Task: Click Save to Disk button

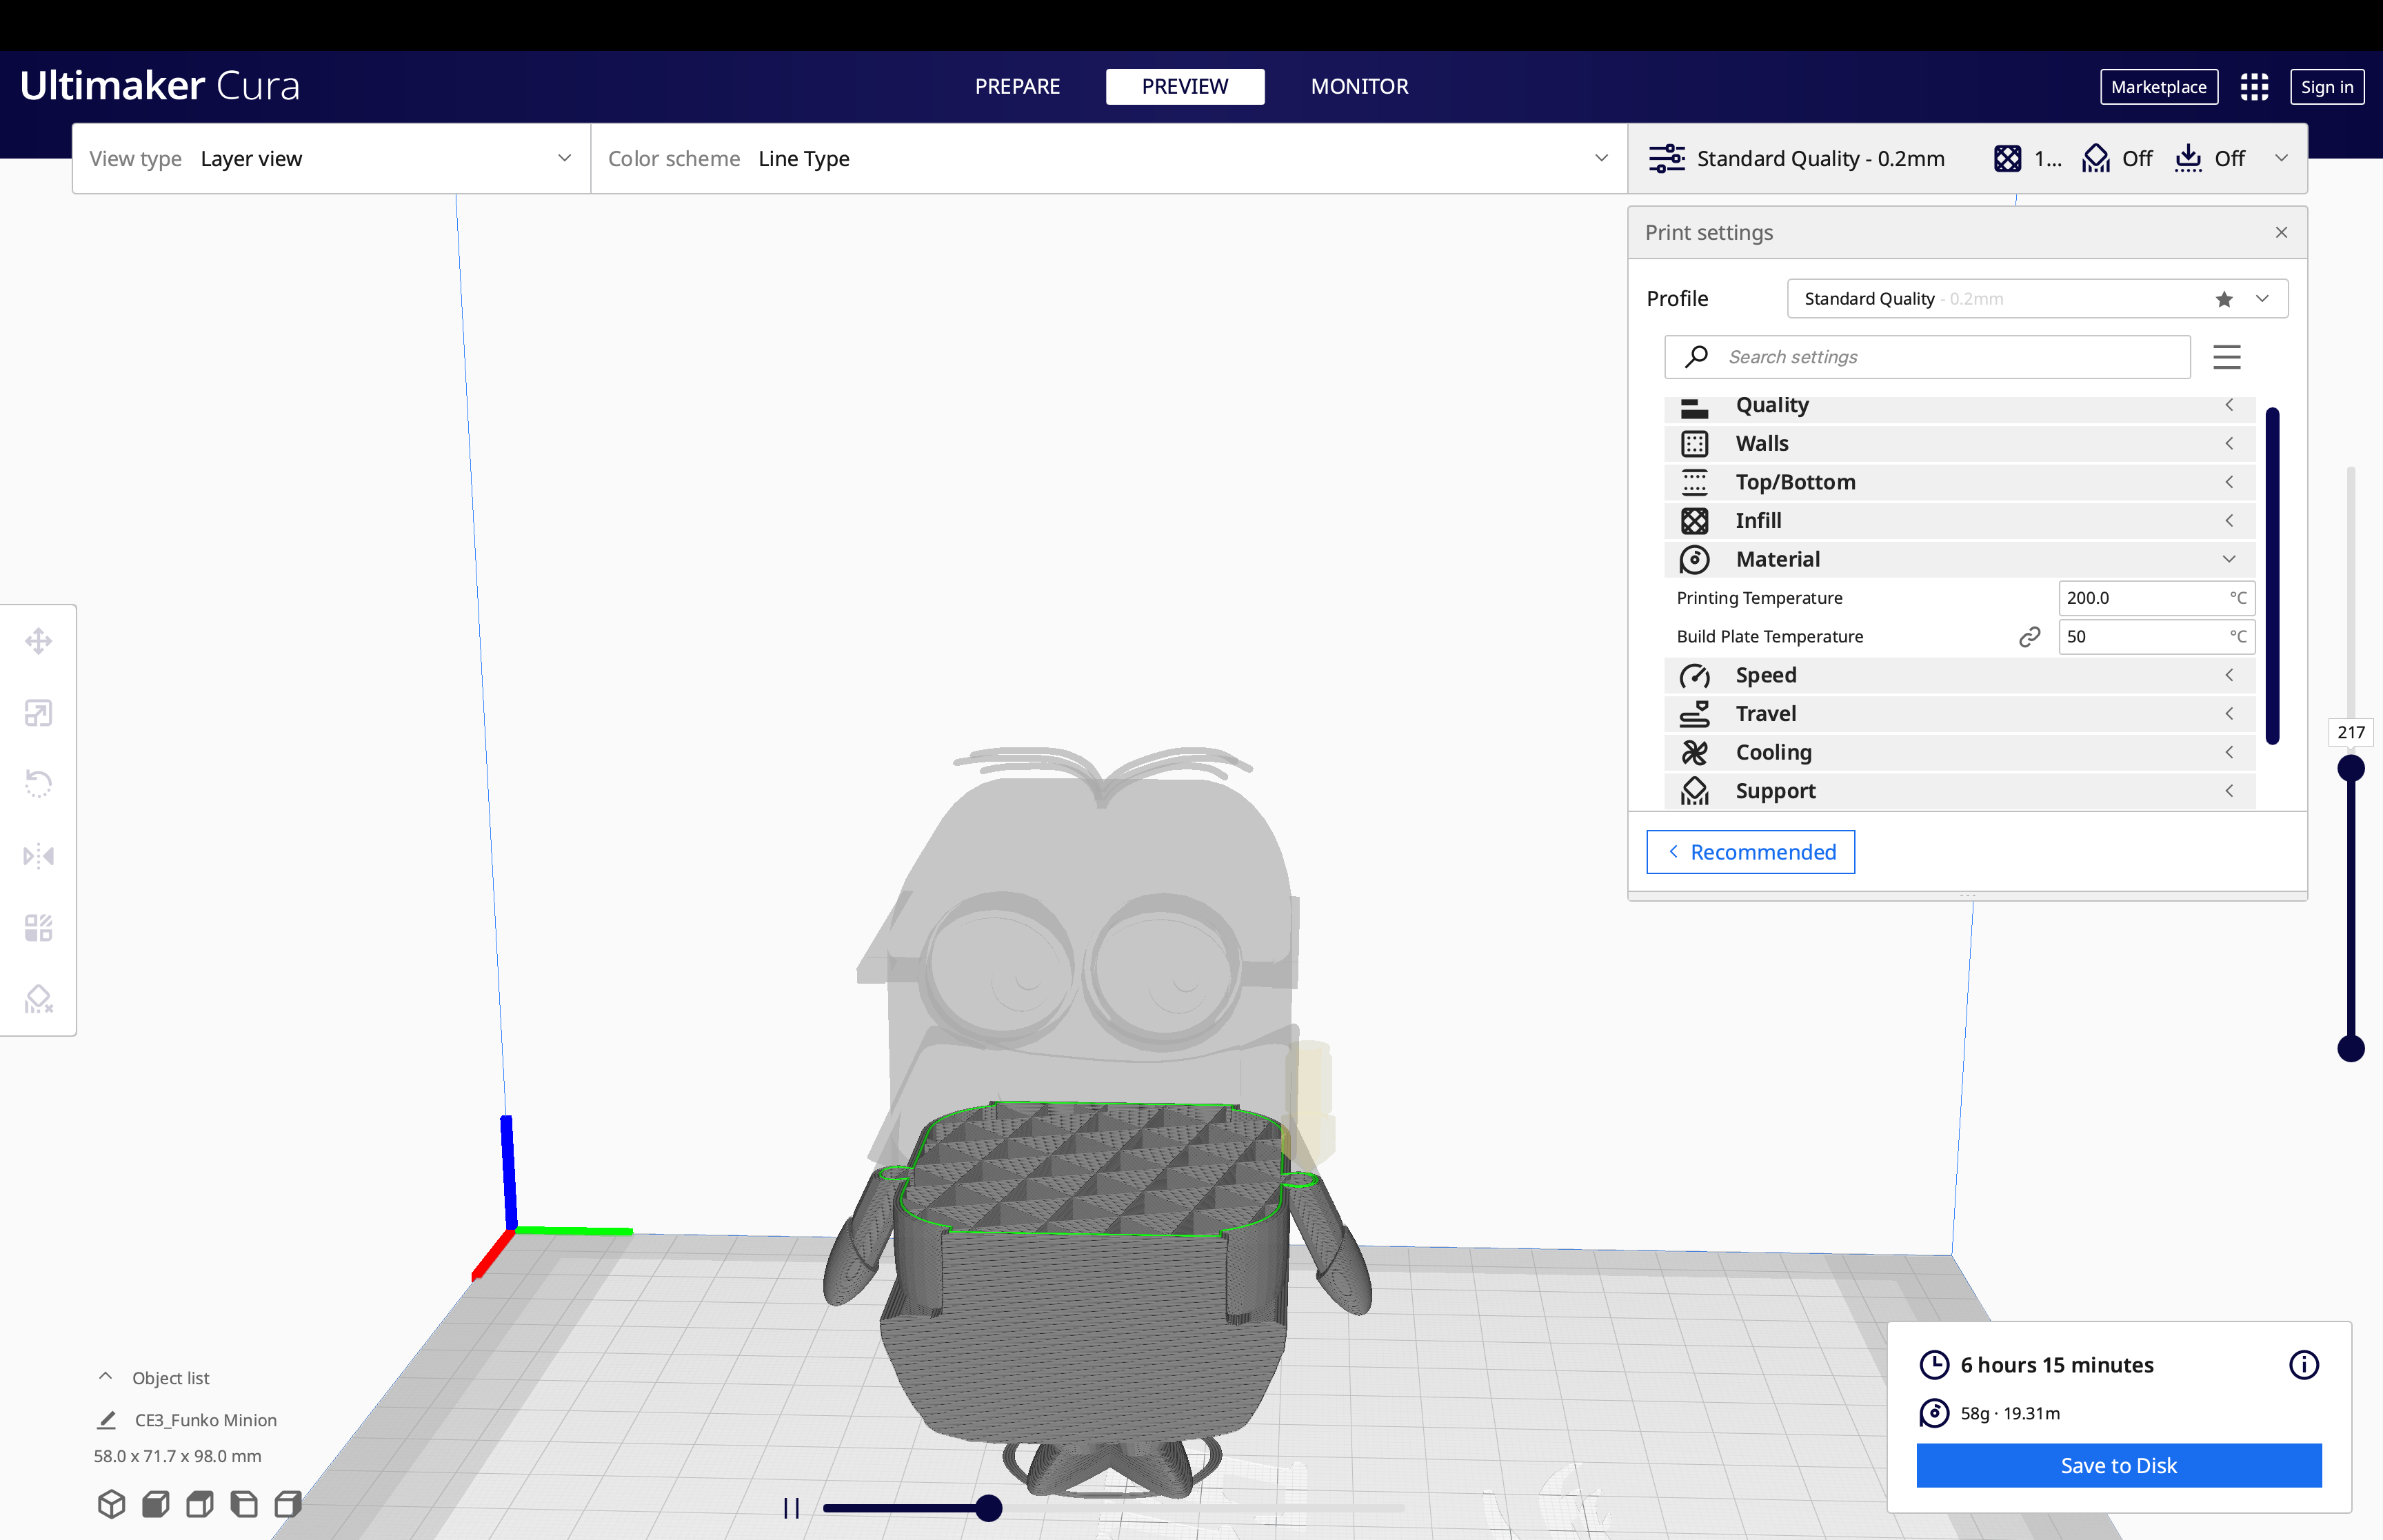Action: point(2118,1466)
